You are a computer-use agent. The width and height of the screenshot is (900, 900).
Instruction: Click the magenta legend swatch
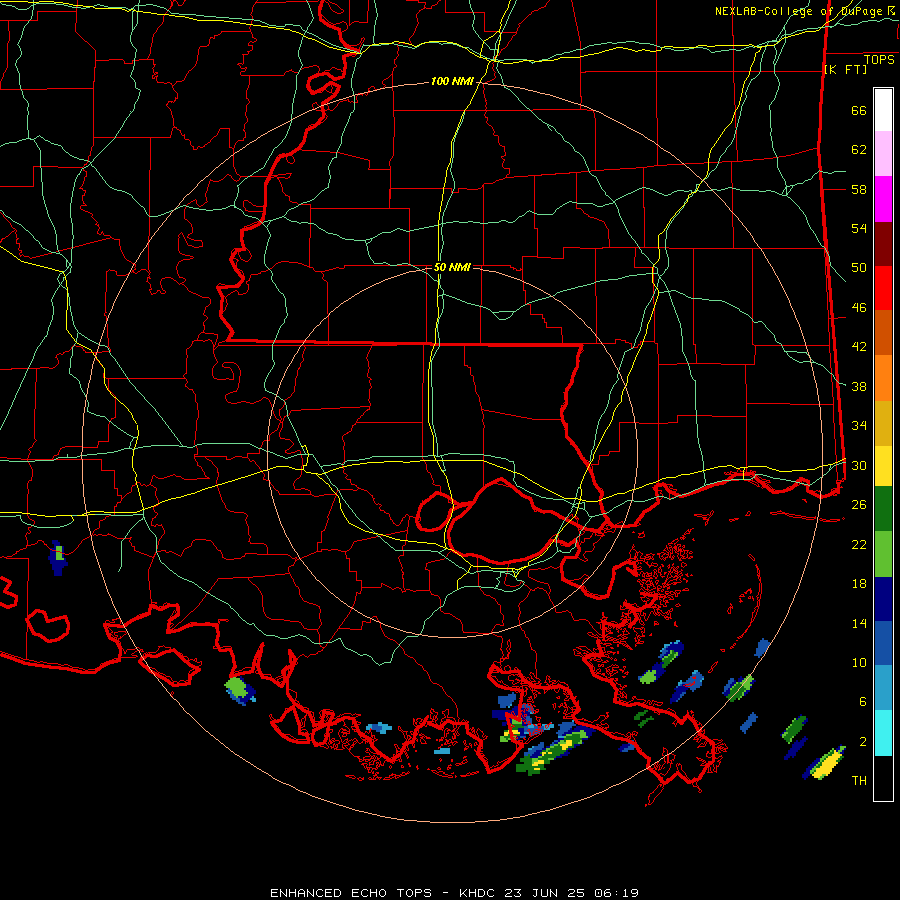[883, 199]
